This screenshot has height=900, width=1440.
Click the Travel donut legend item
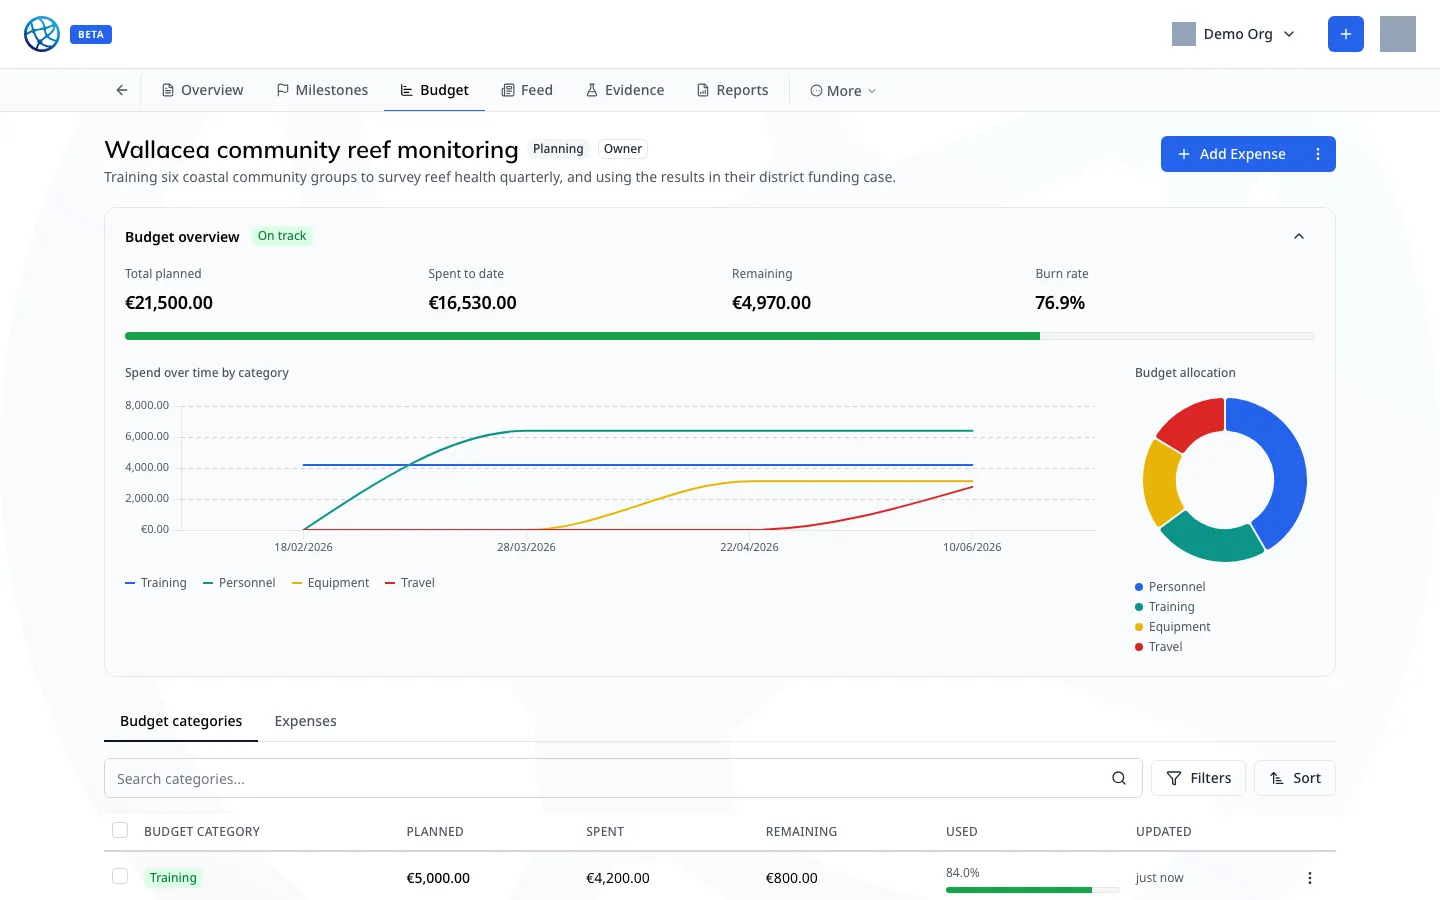point(1159,647)
